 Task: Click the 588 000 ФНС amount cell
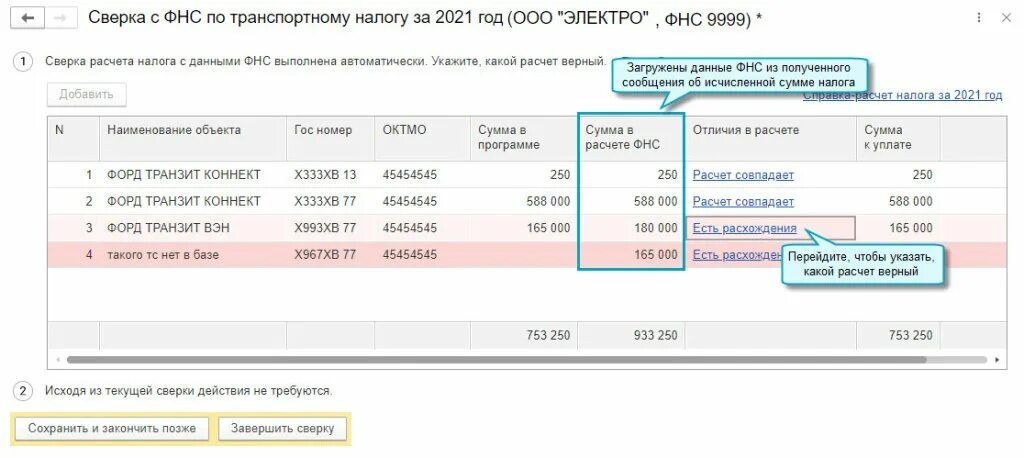[x=632, y=202]
